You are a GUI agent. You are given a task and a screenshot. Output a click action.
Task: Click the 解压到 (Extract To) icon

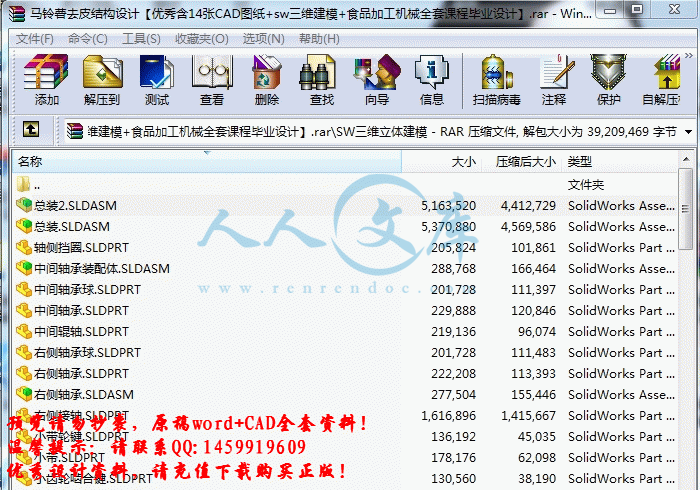(x=101, y=80)
